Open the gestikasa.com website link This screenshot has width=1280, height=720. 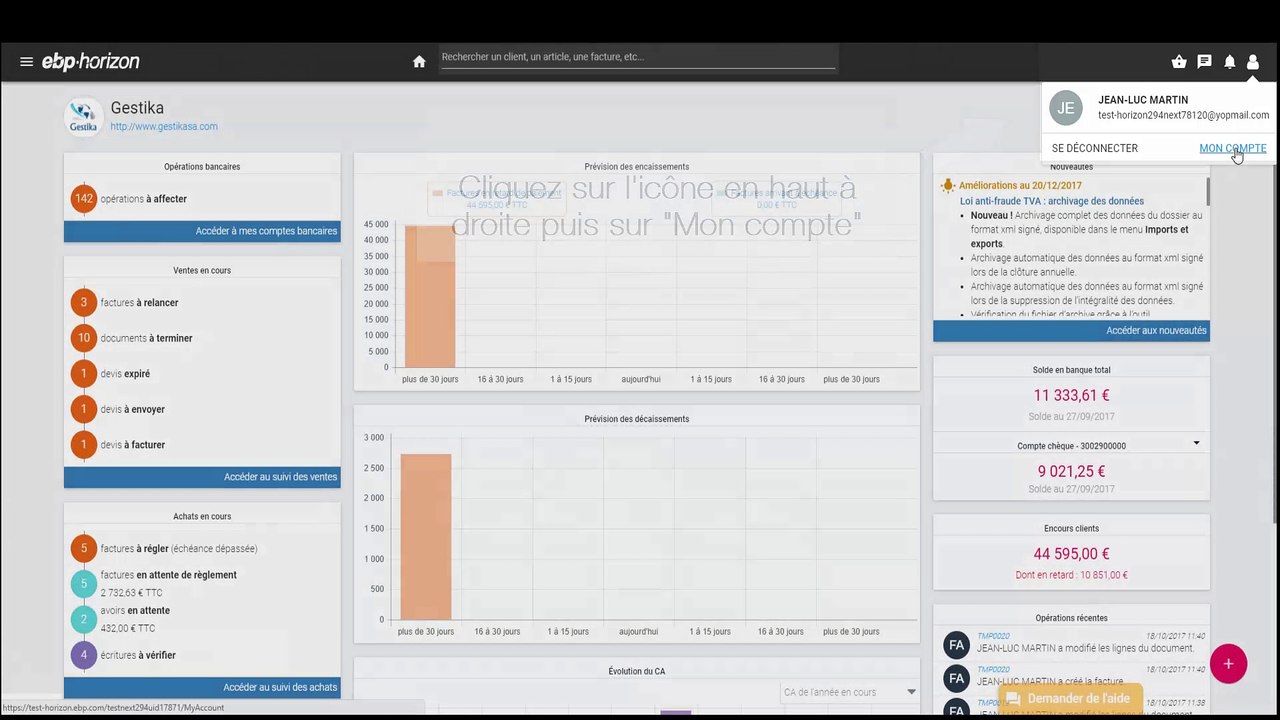click(x=164, y=127)
